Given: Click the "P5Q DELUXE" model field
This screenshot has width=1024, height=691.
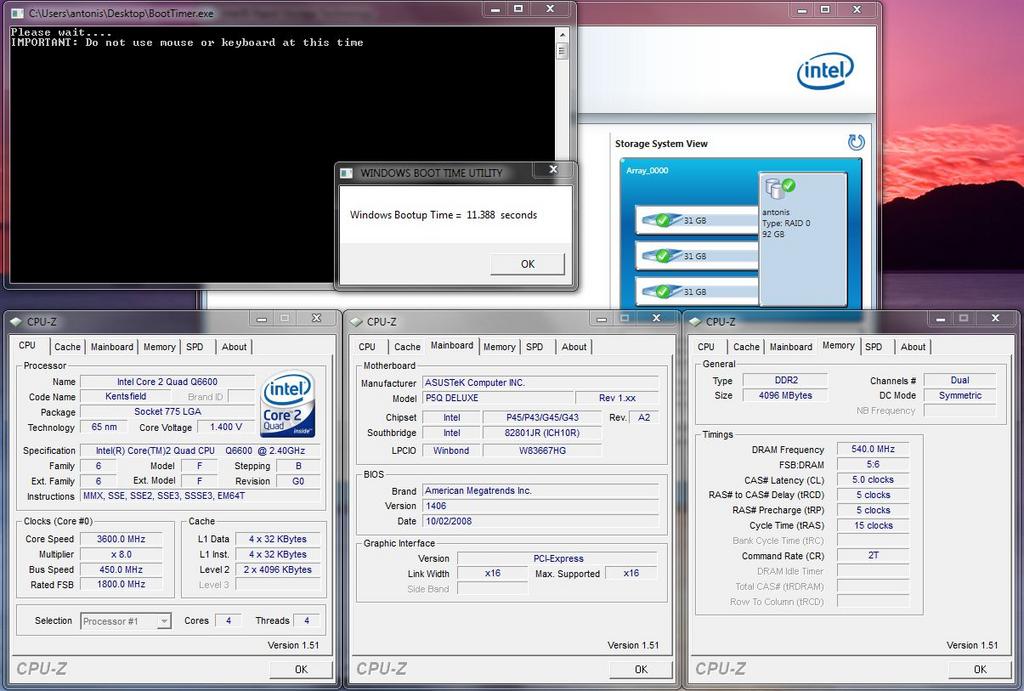Looking at the screenshot, I should (498, 398).
